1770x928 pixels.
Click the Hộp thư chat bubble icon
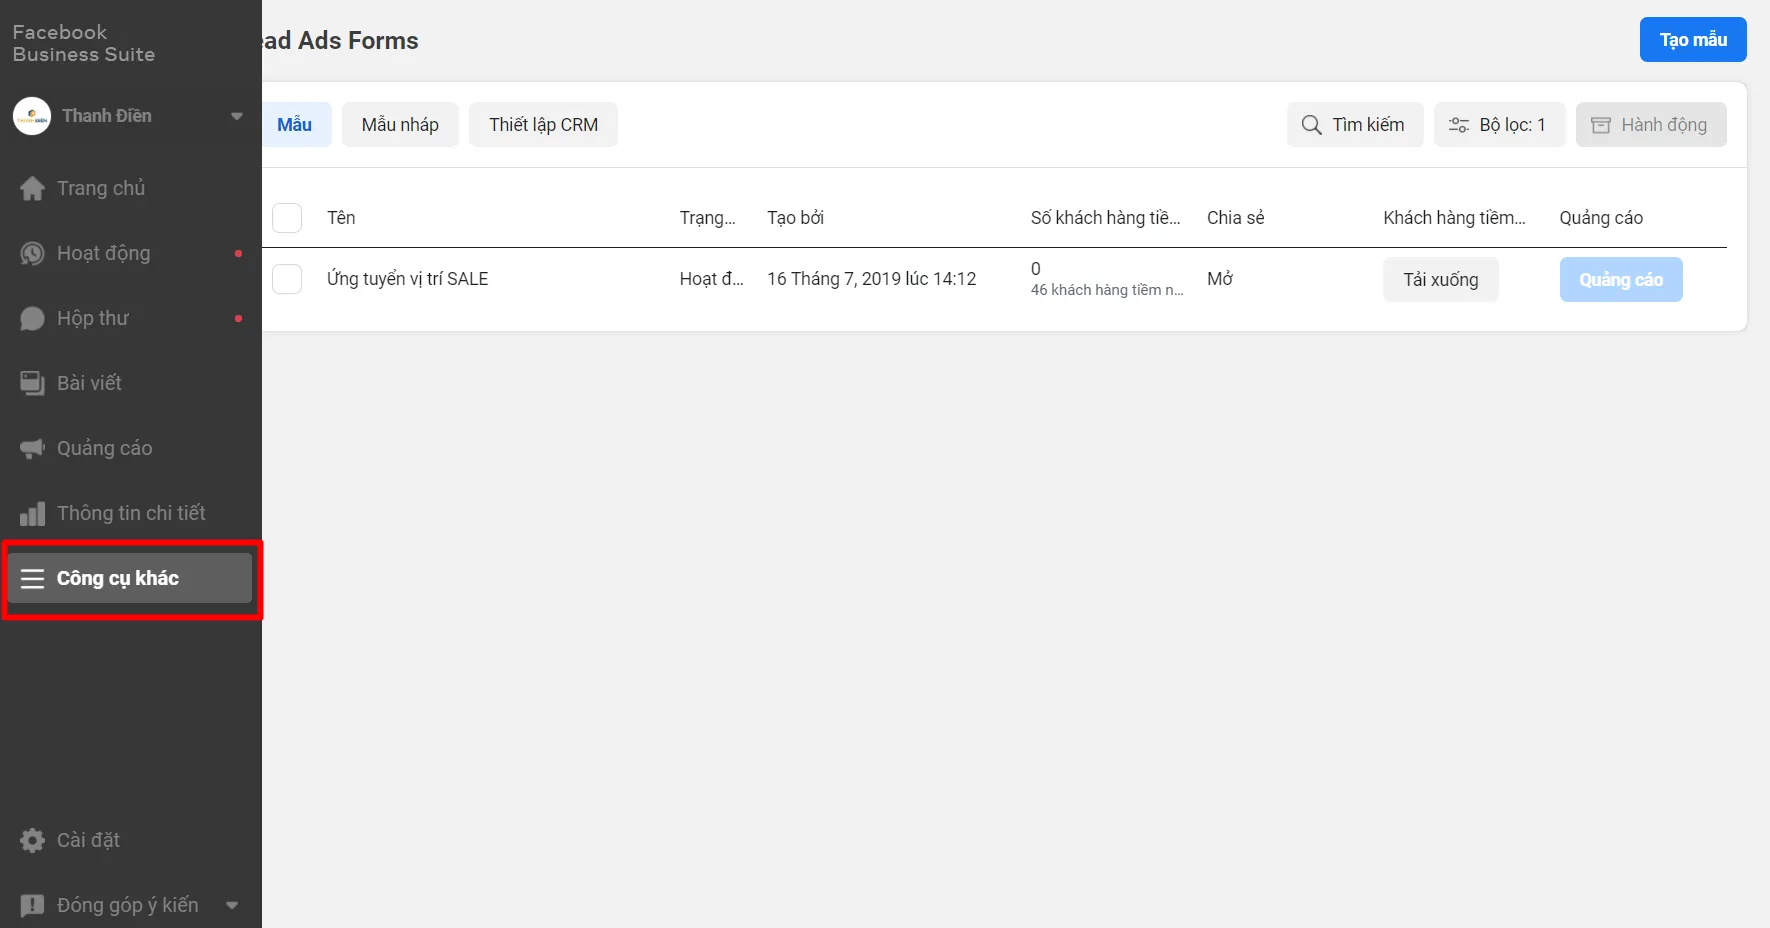tap(32, 319)
